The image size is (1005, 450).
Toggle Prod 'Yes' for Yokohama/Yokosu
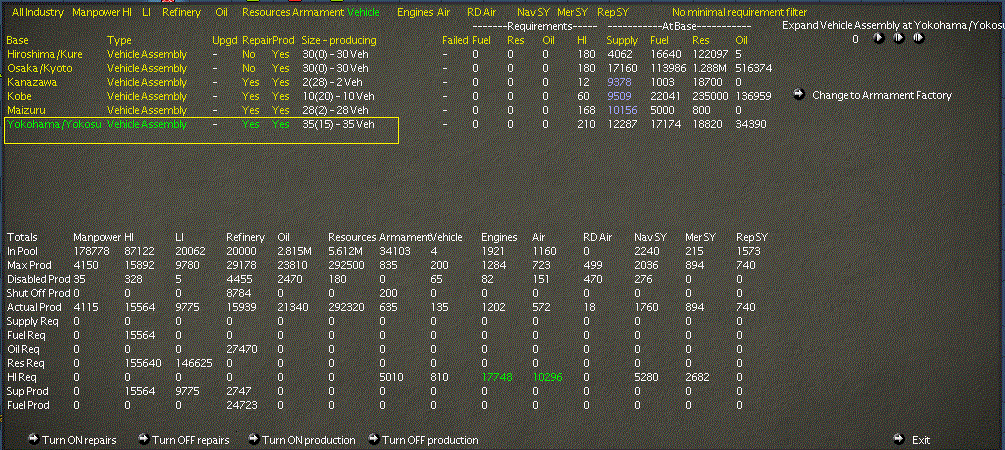coord(281,124)
